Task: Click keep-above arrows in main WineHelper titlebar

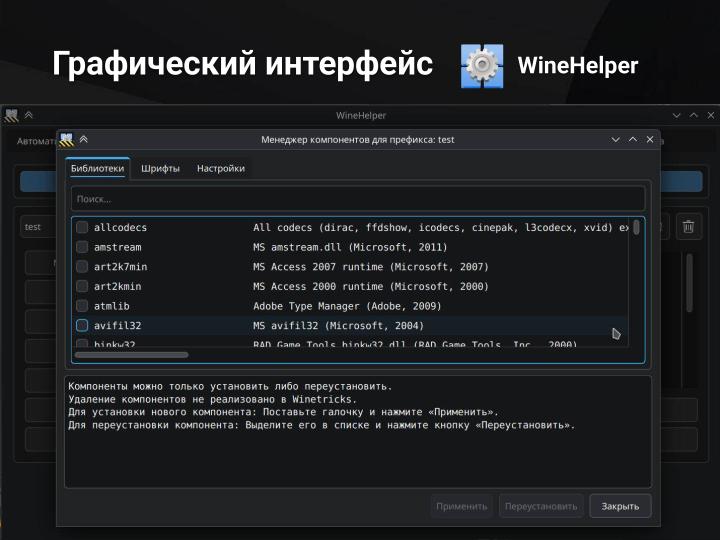Action: tap(28, 115)
